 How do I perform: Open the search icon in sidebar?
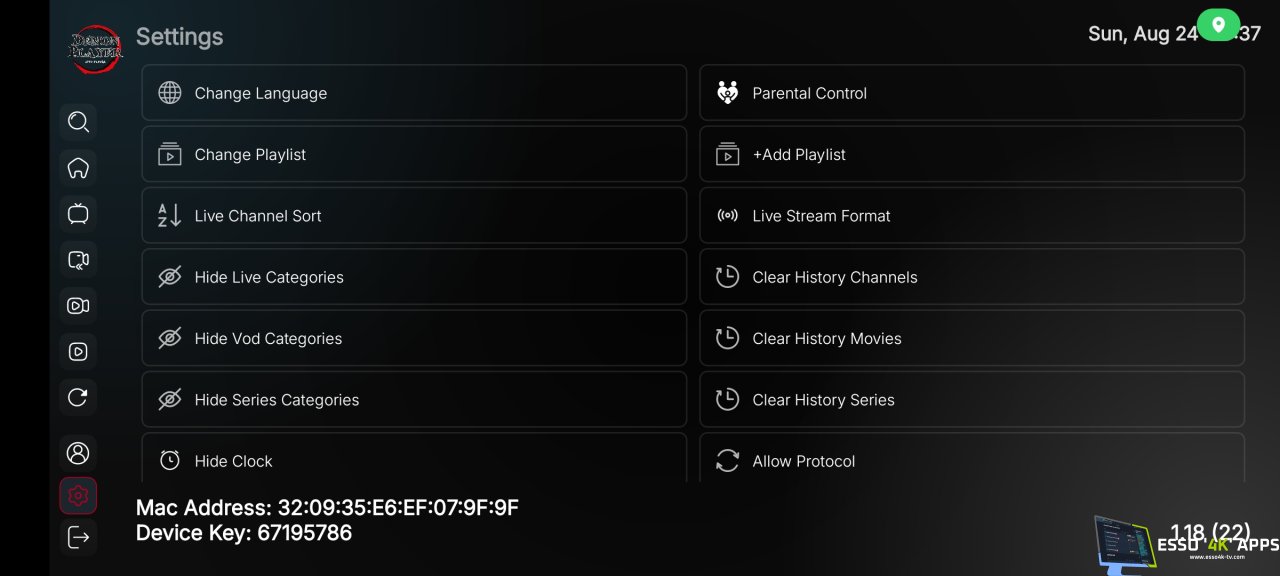pos(78,122)
